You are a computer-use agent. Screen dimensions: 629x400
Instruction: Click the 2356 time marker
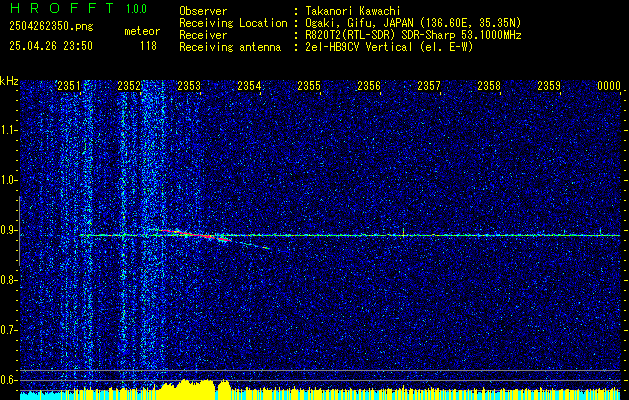[x=369, y=86]
